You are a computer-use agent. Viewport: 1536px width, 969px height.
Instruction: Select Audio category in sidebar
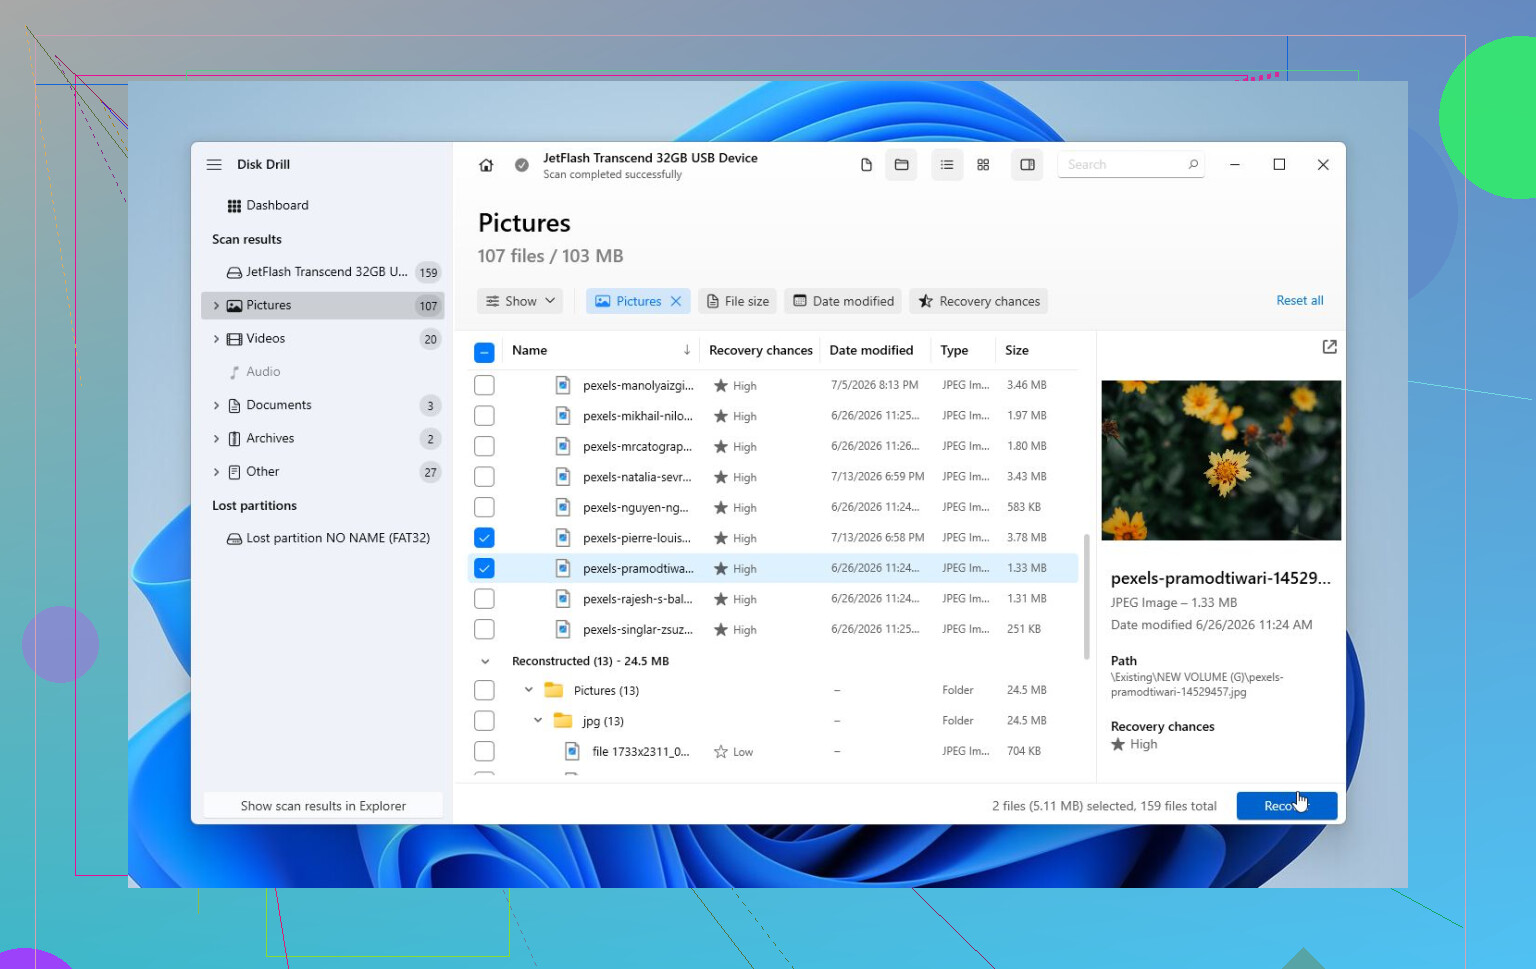[x=323, y=372]
